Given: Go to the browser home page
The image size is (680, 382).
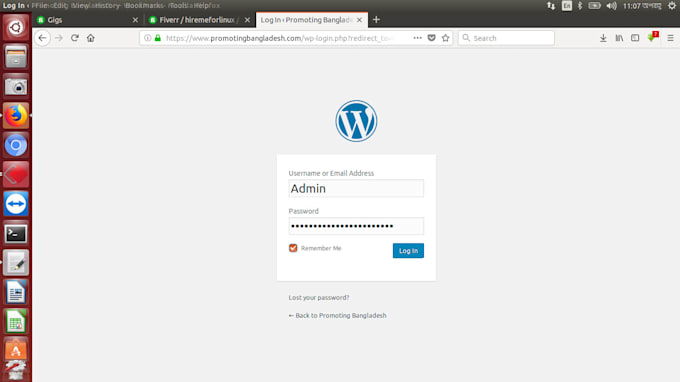Looking at the screenshot, I should tap(90, 38).
